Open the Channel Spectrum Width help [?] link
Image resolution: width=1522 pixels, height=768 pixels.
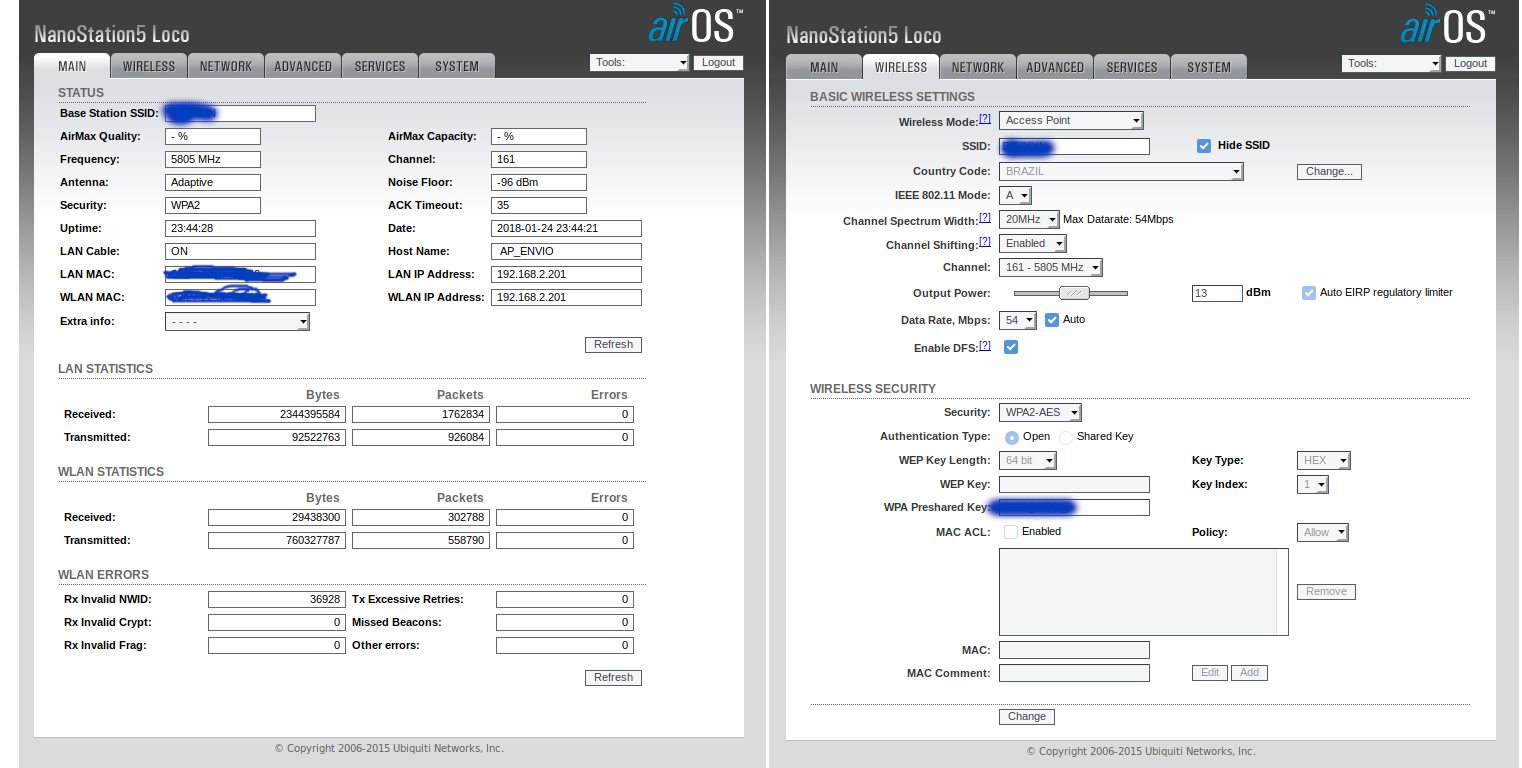[985, 217]
